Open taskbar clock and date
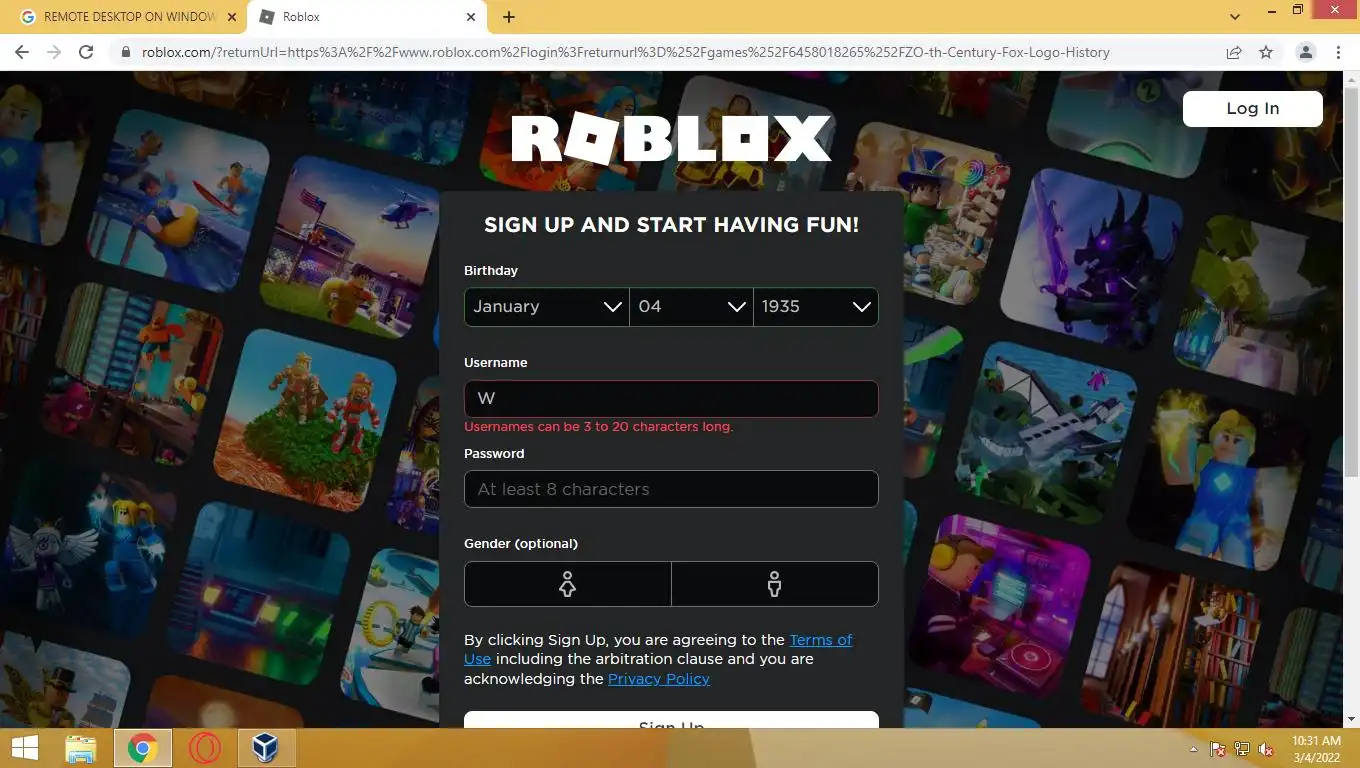1360x768 pixels. click(x=1316, y=749)
